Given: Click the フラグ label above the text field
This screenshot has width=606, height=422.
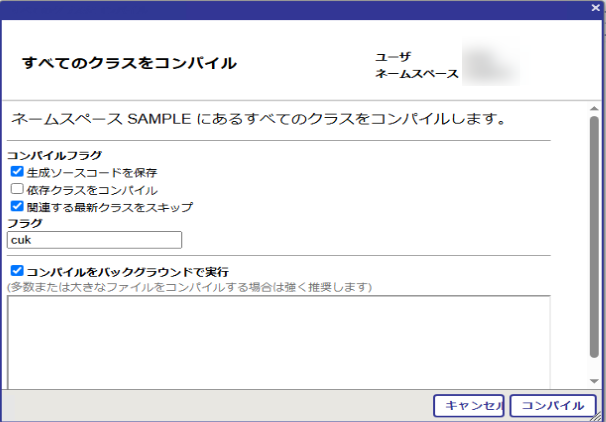Looking at the screenshot, I should click(25, 223).
